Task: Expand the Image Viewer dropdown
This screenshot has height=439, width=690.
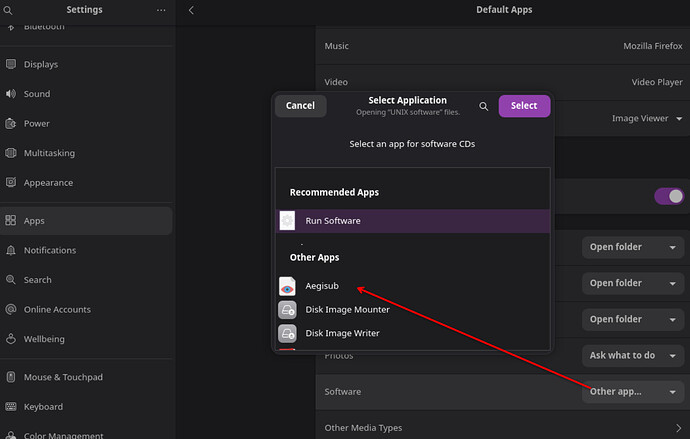Action: click(647, 118)
